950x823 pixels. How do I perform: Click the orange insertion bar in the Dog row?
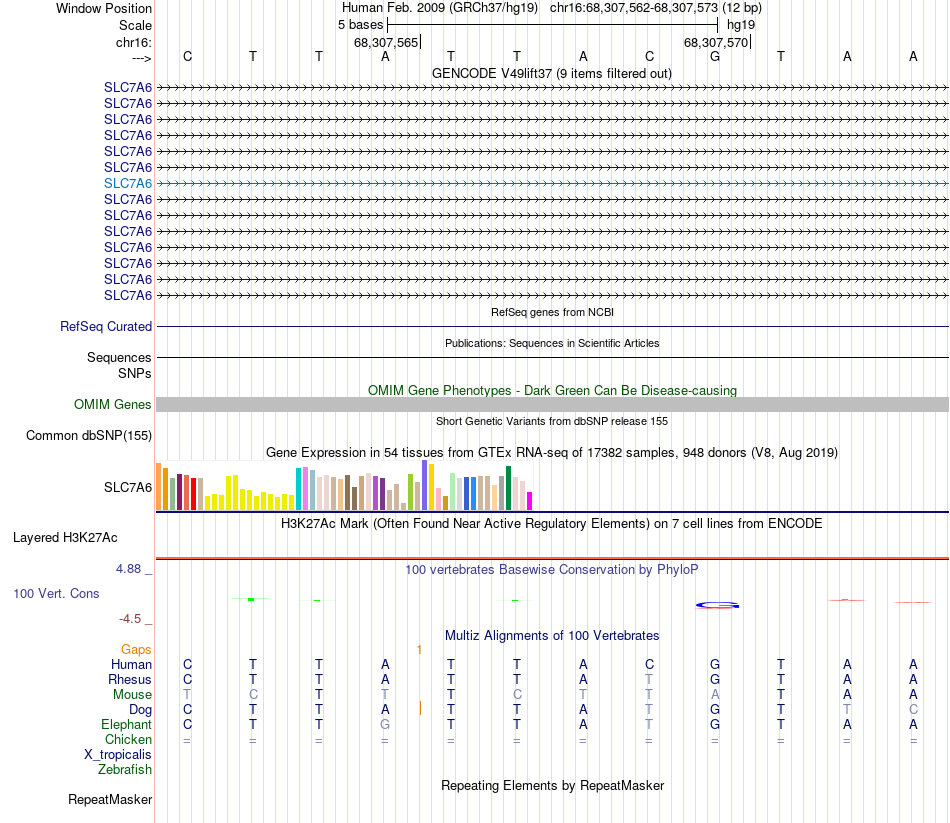420,708
